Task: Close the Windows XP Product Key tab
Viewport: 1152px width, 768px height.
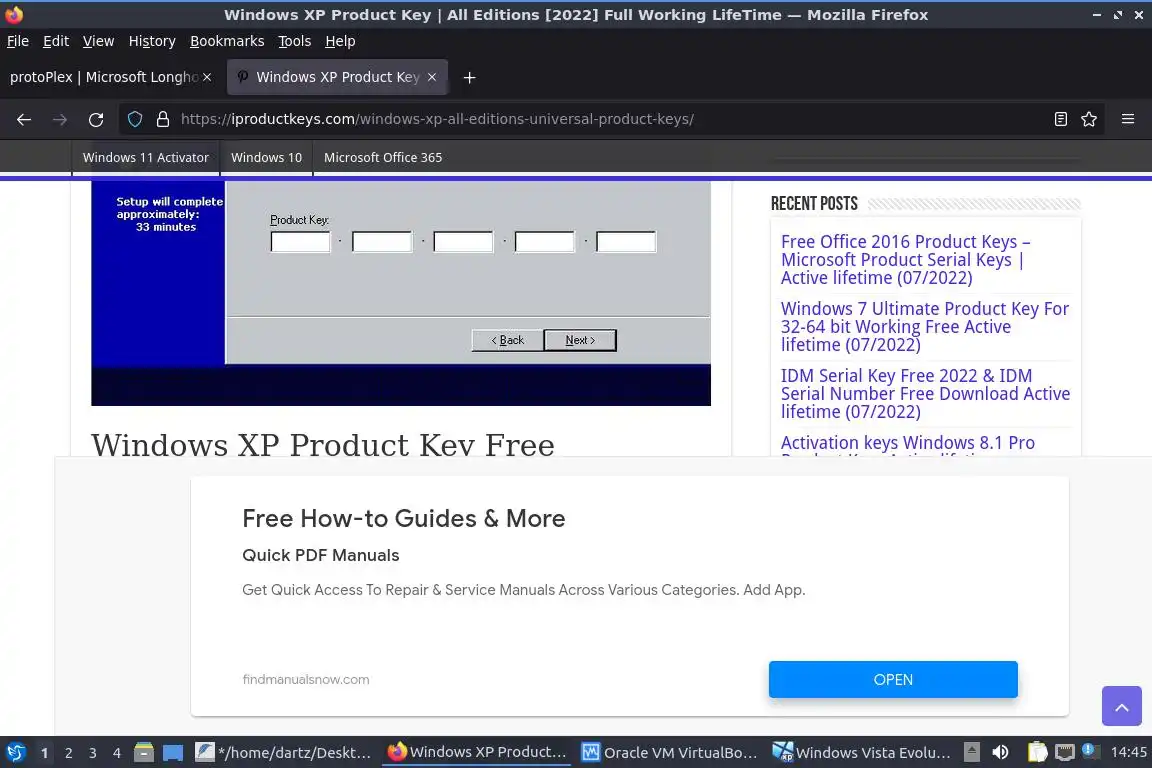Action: (432, 77)
